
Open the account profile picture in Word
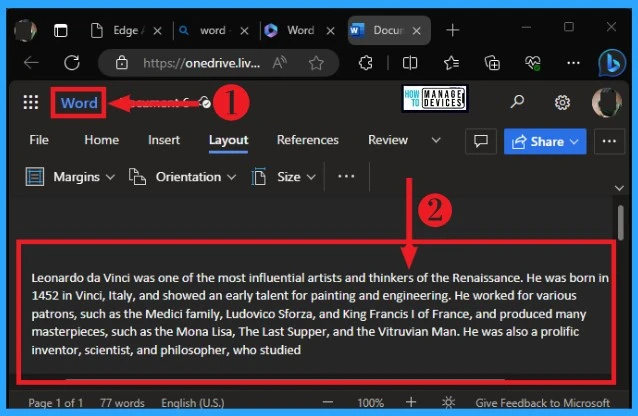click(x=606, y=103)
